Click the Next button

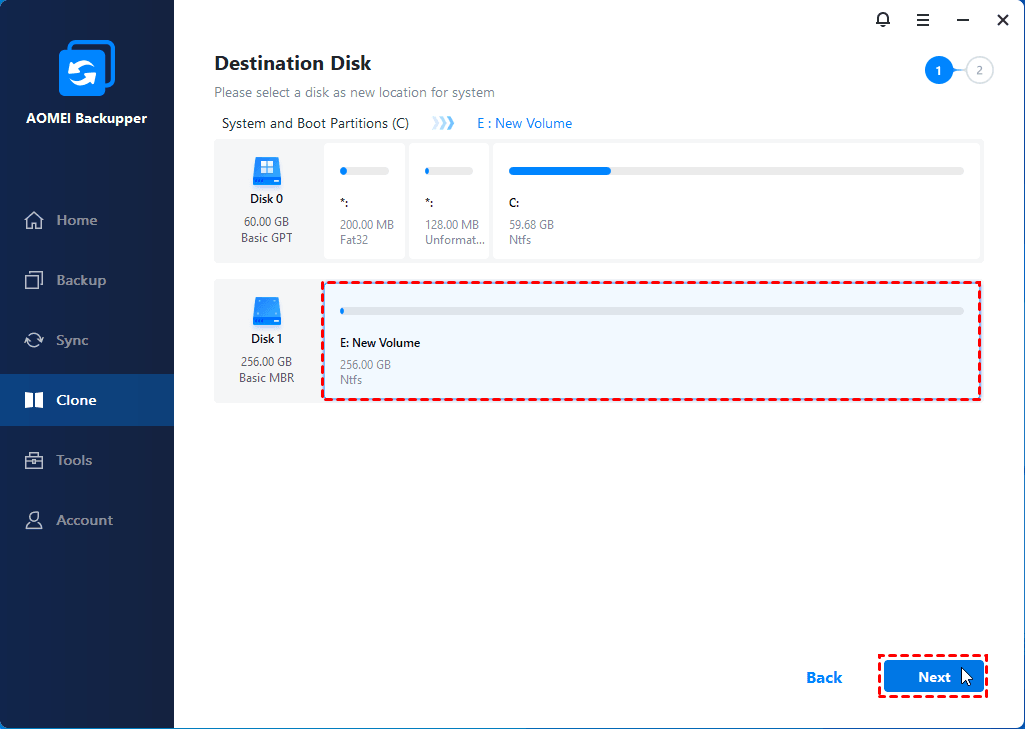[x=934, y=677]
